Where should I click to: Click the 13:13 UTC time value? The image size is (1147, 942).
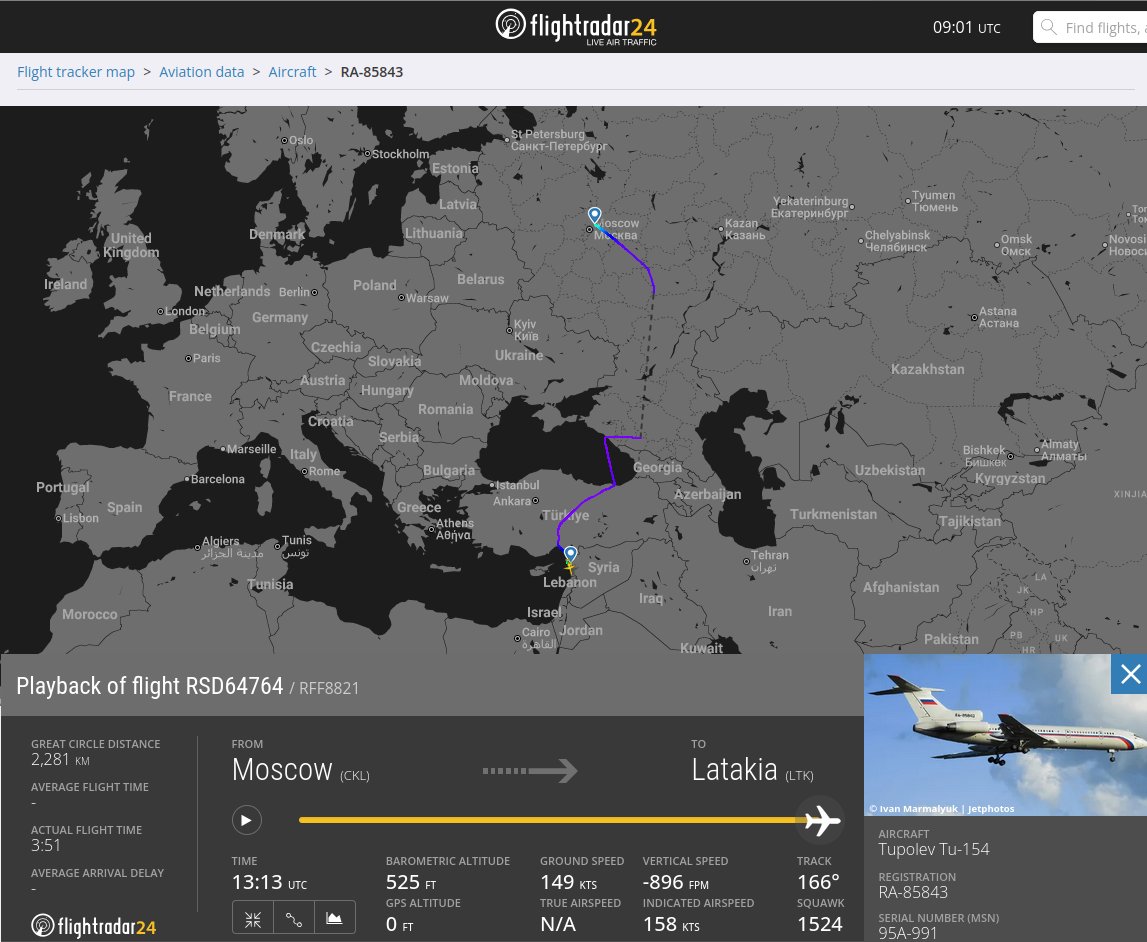click(x=269, y=883)
